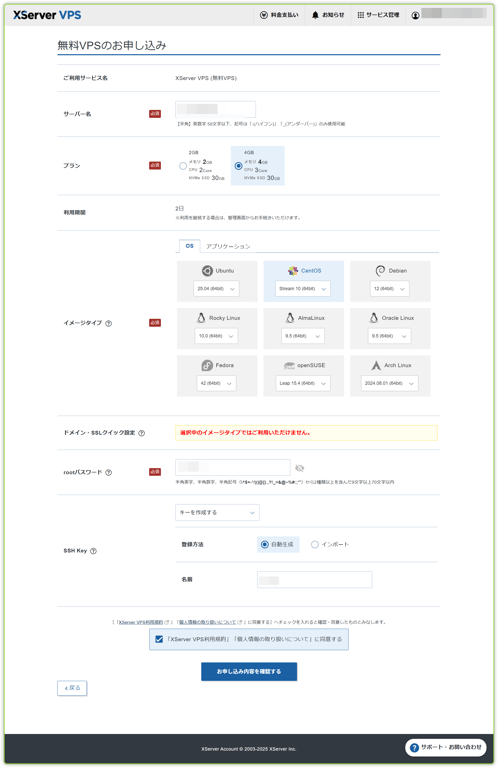Click the 戻る back button
Image resolution: width=498 pixels, height=768 pixels.
[72, 688]
